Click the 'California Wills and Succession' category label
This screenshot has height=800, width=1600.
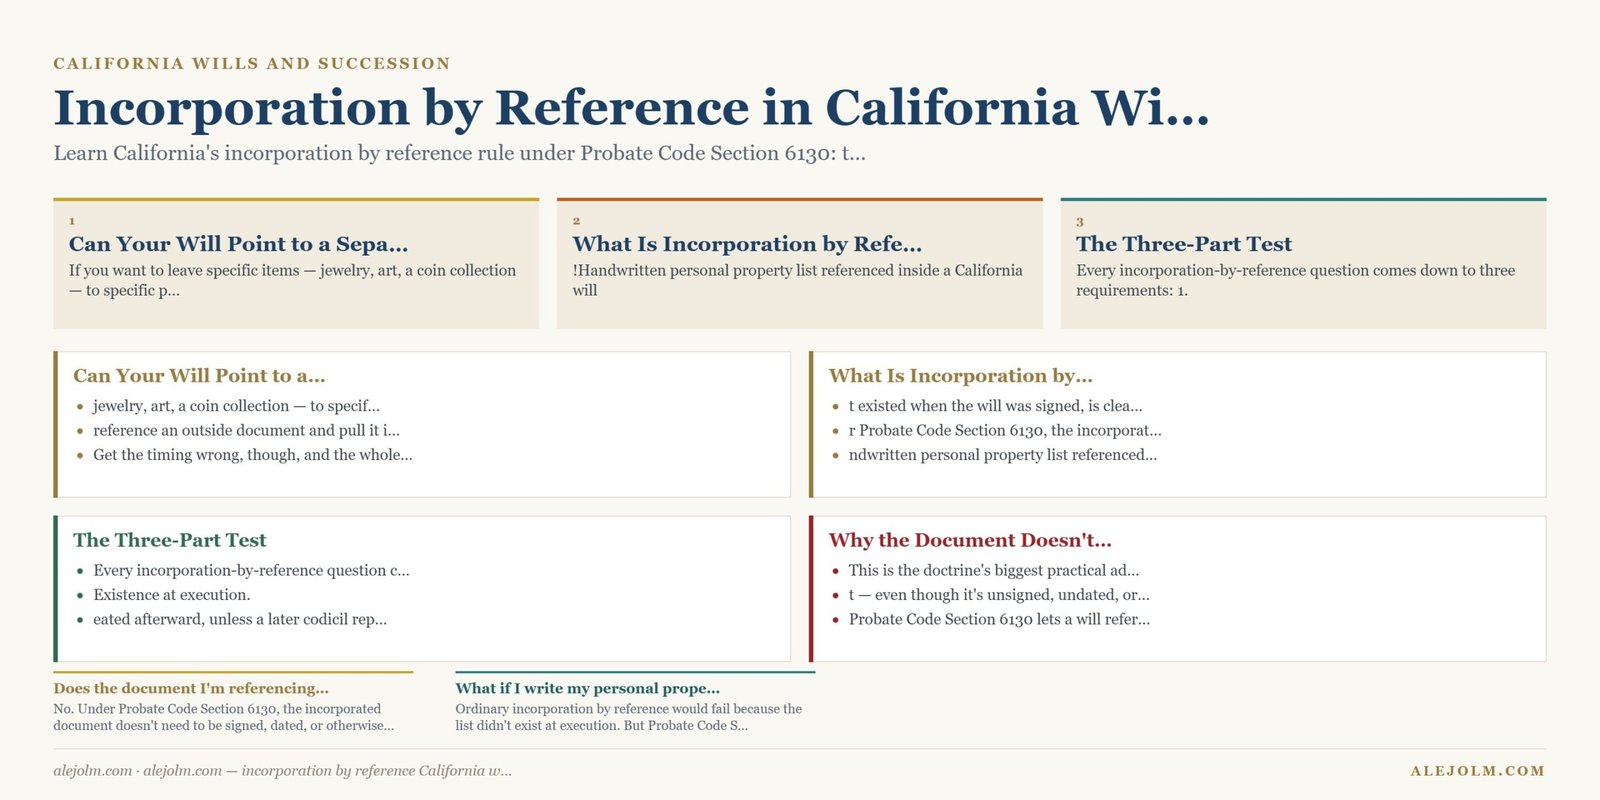point(252,63)
